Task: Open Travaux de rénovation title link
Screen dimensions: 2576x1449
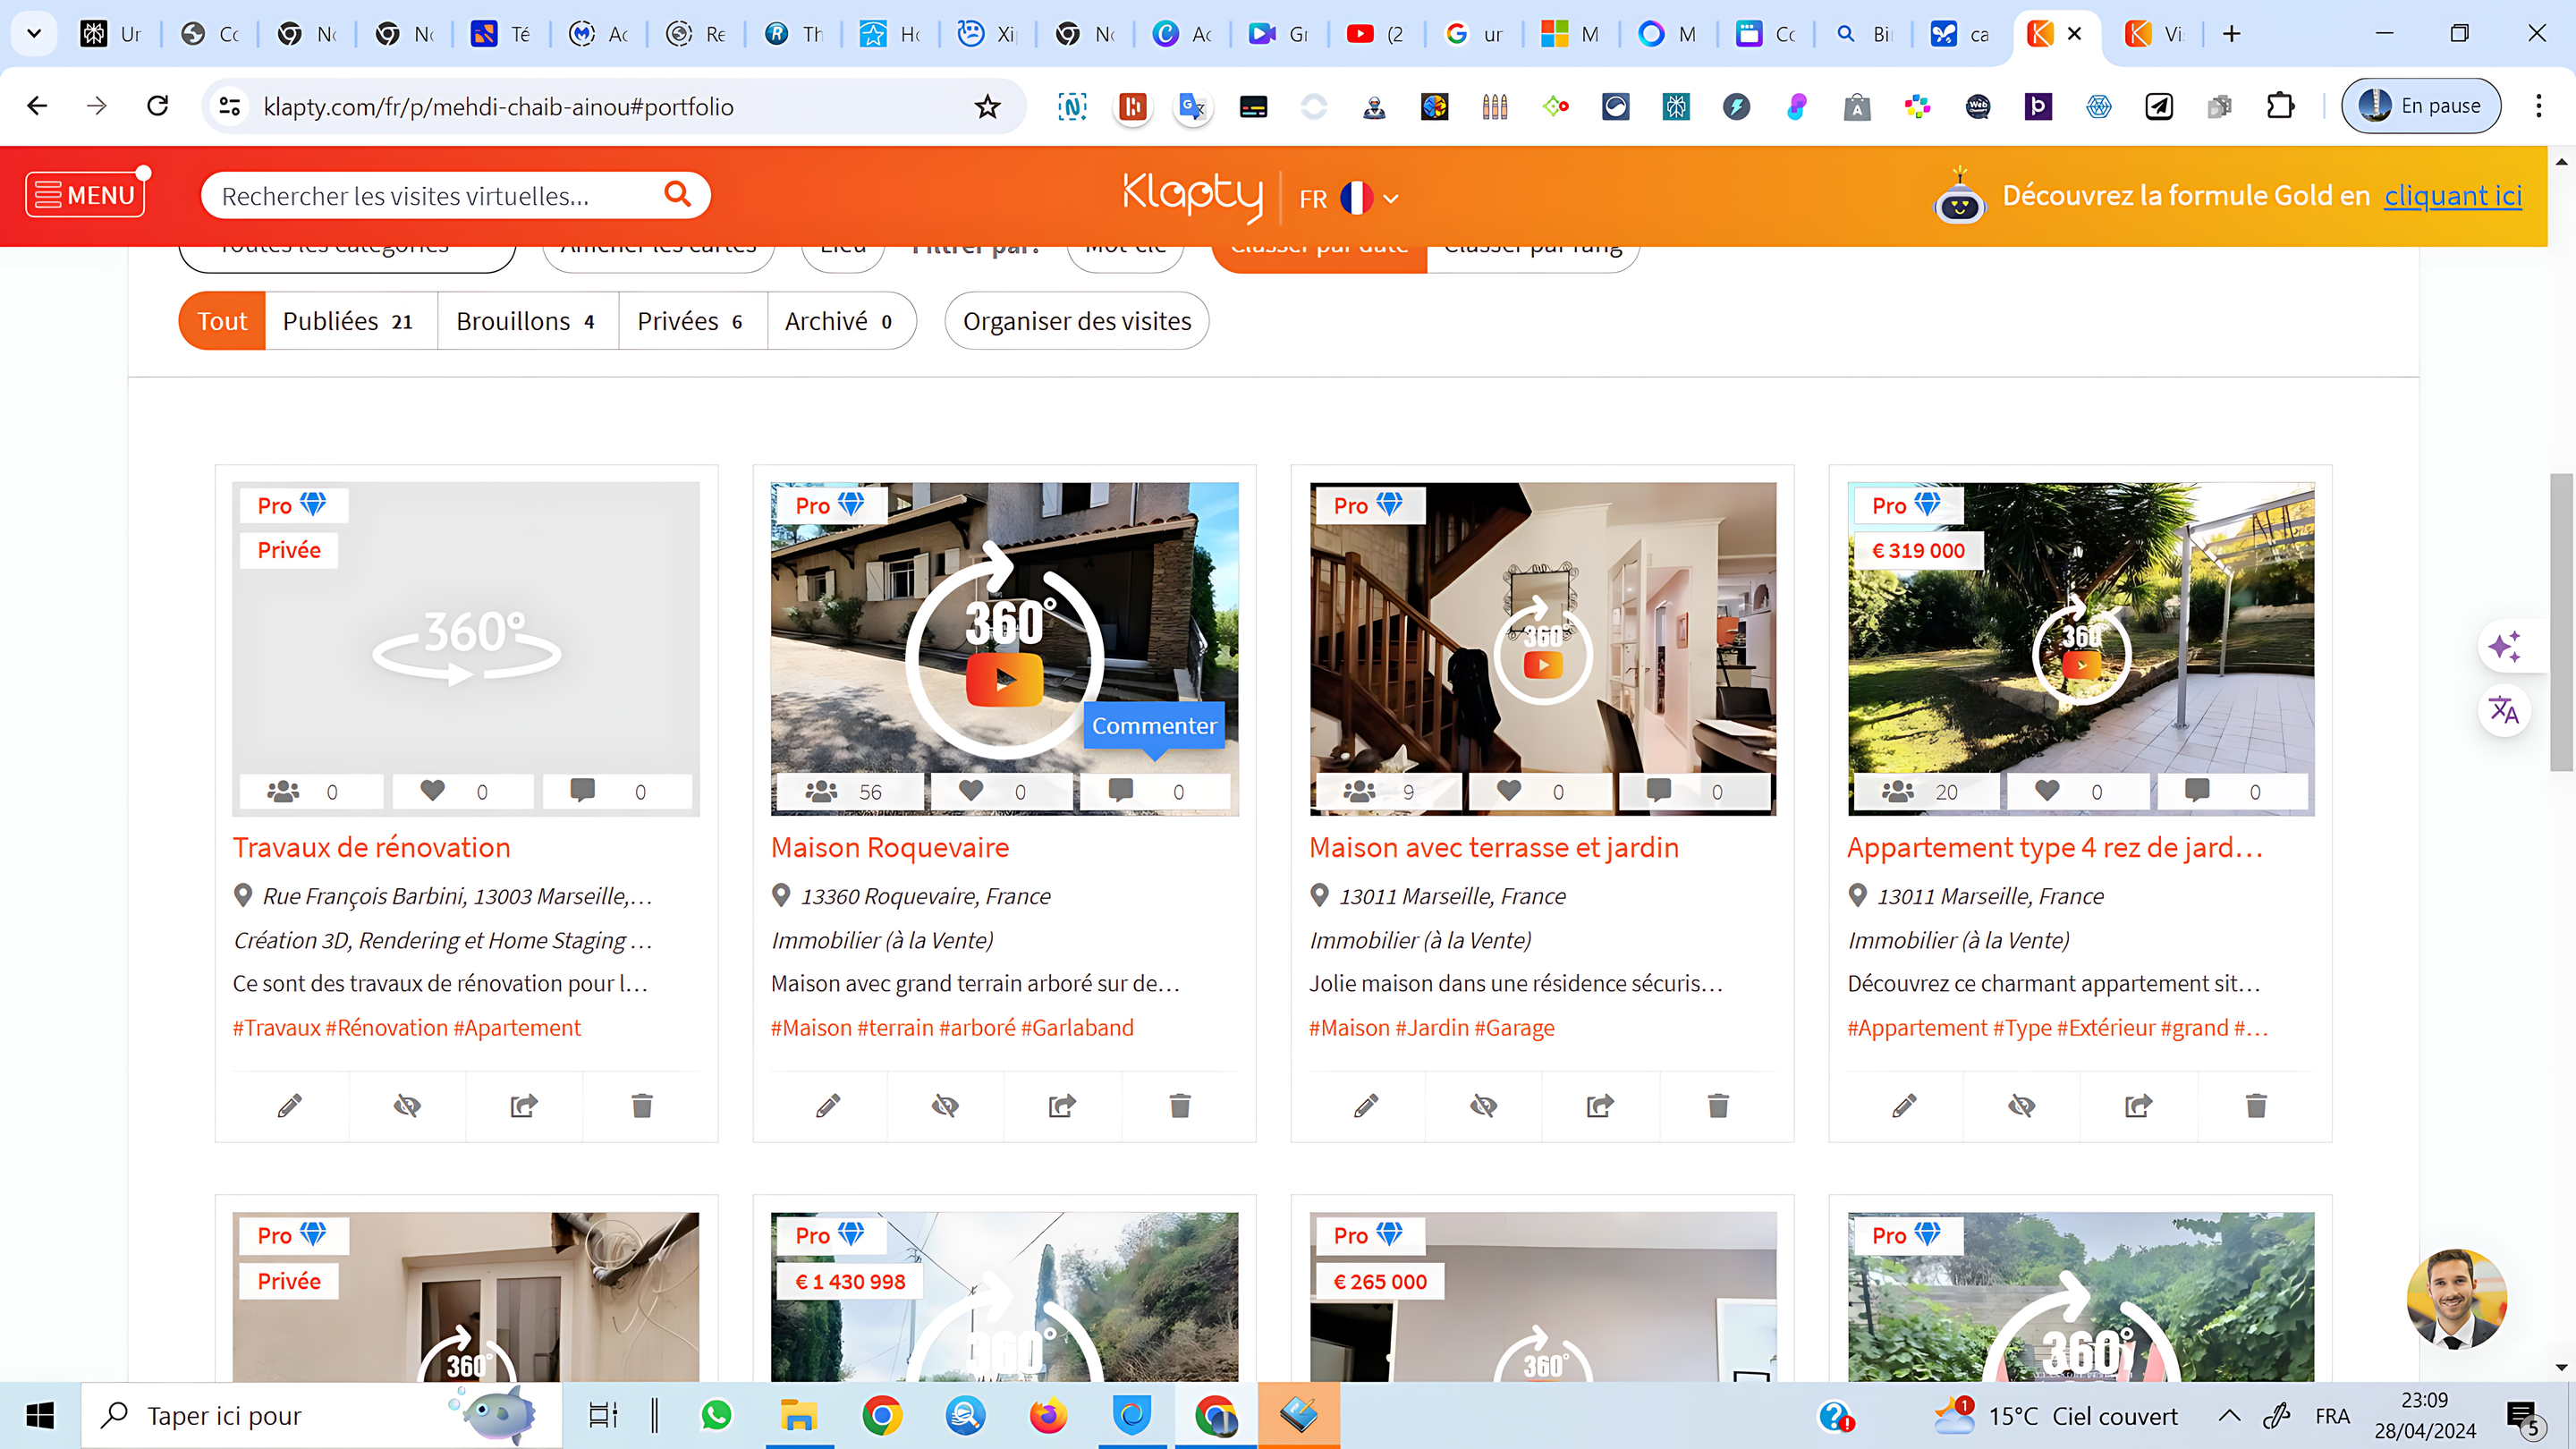Action: [x=371, y=847]
